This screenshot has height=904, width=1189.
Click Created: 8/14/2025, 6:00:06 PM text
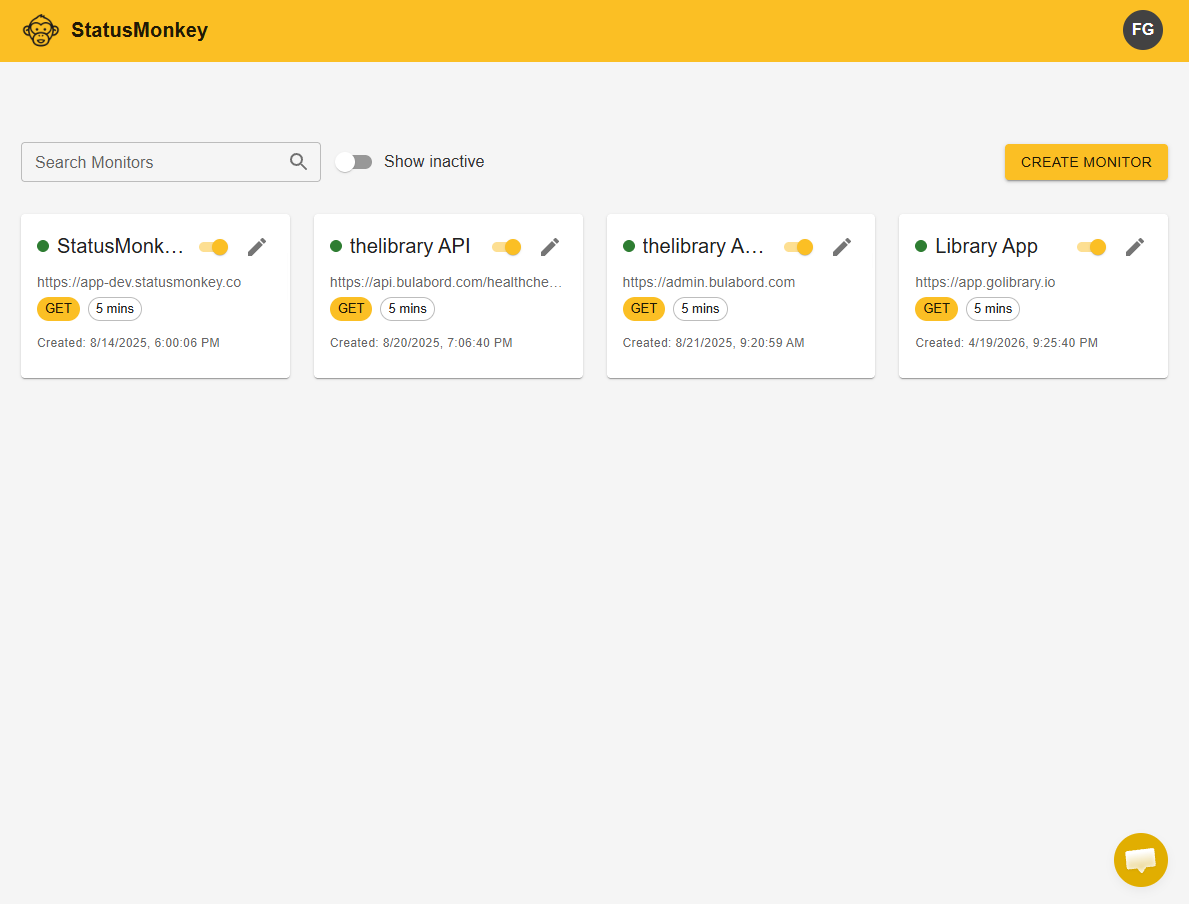pos(128,343)
